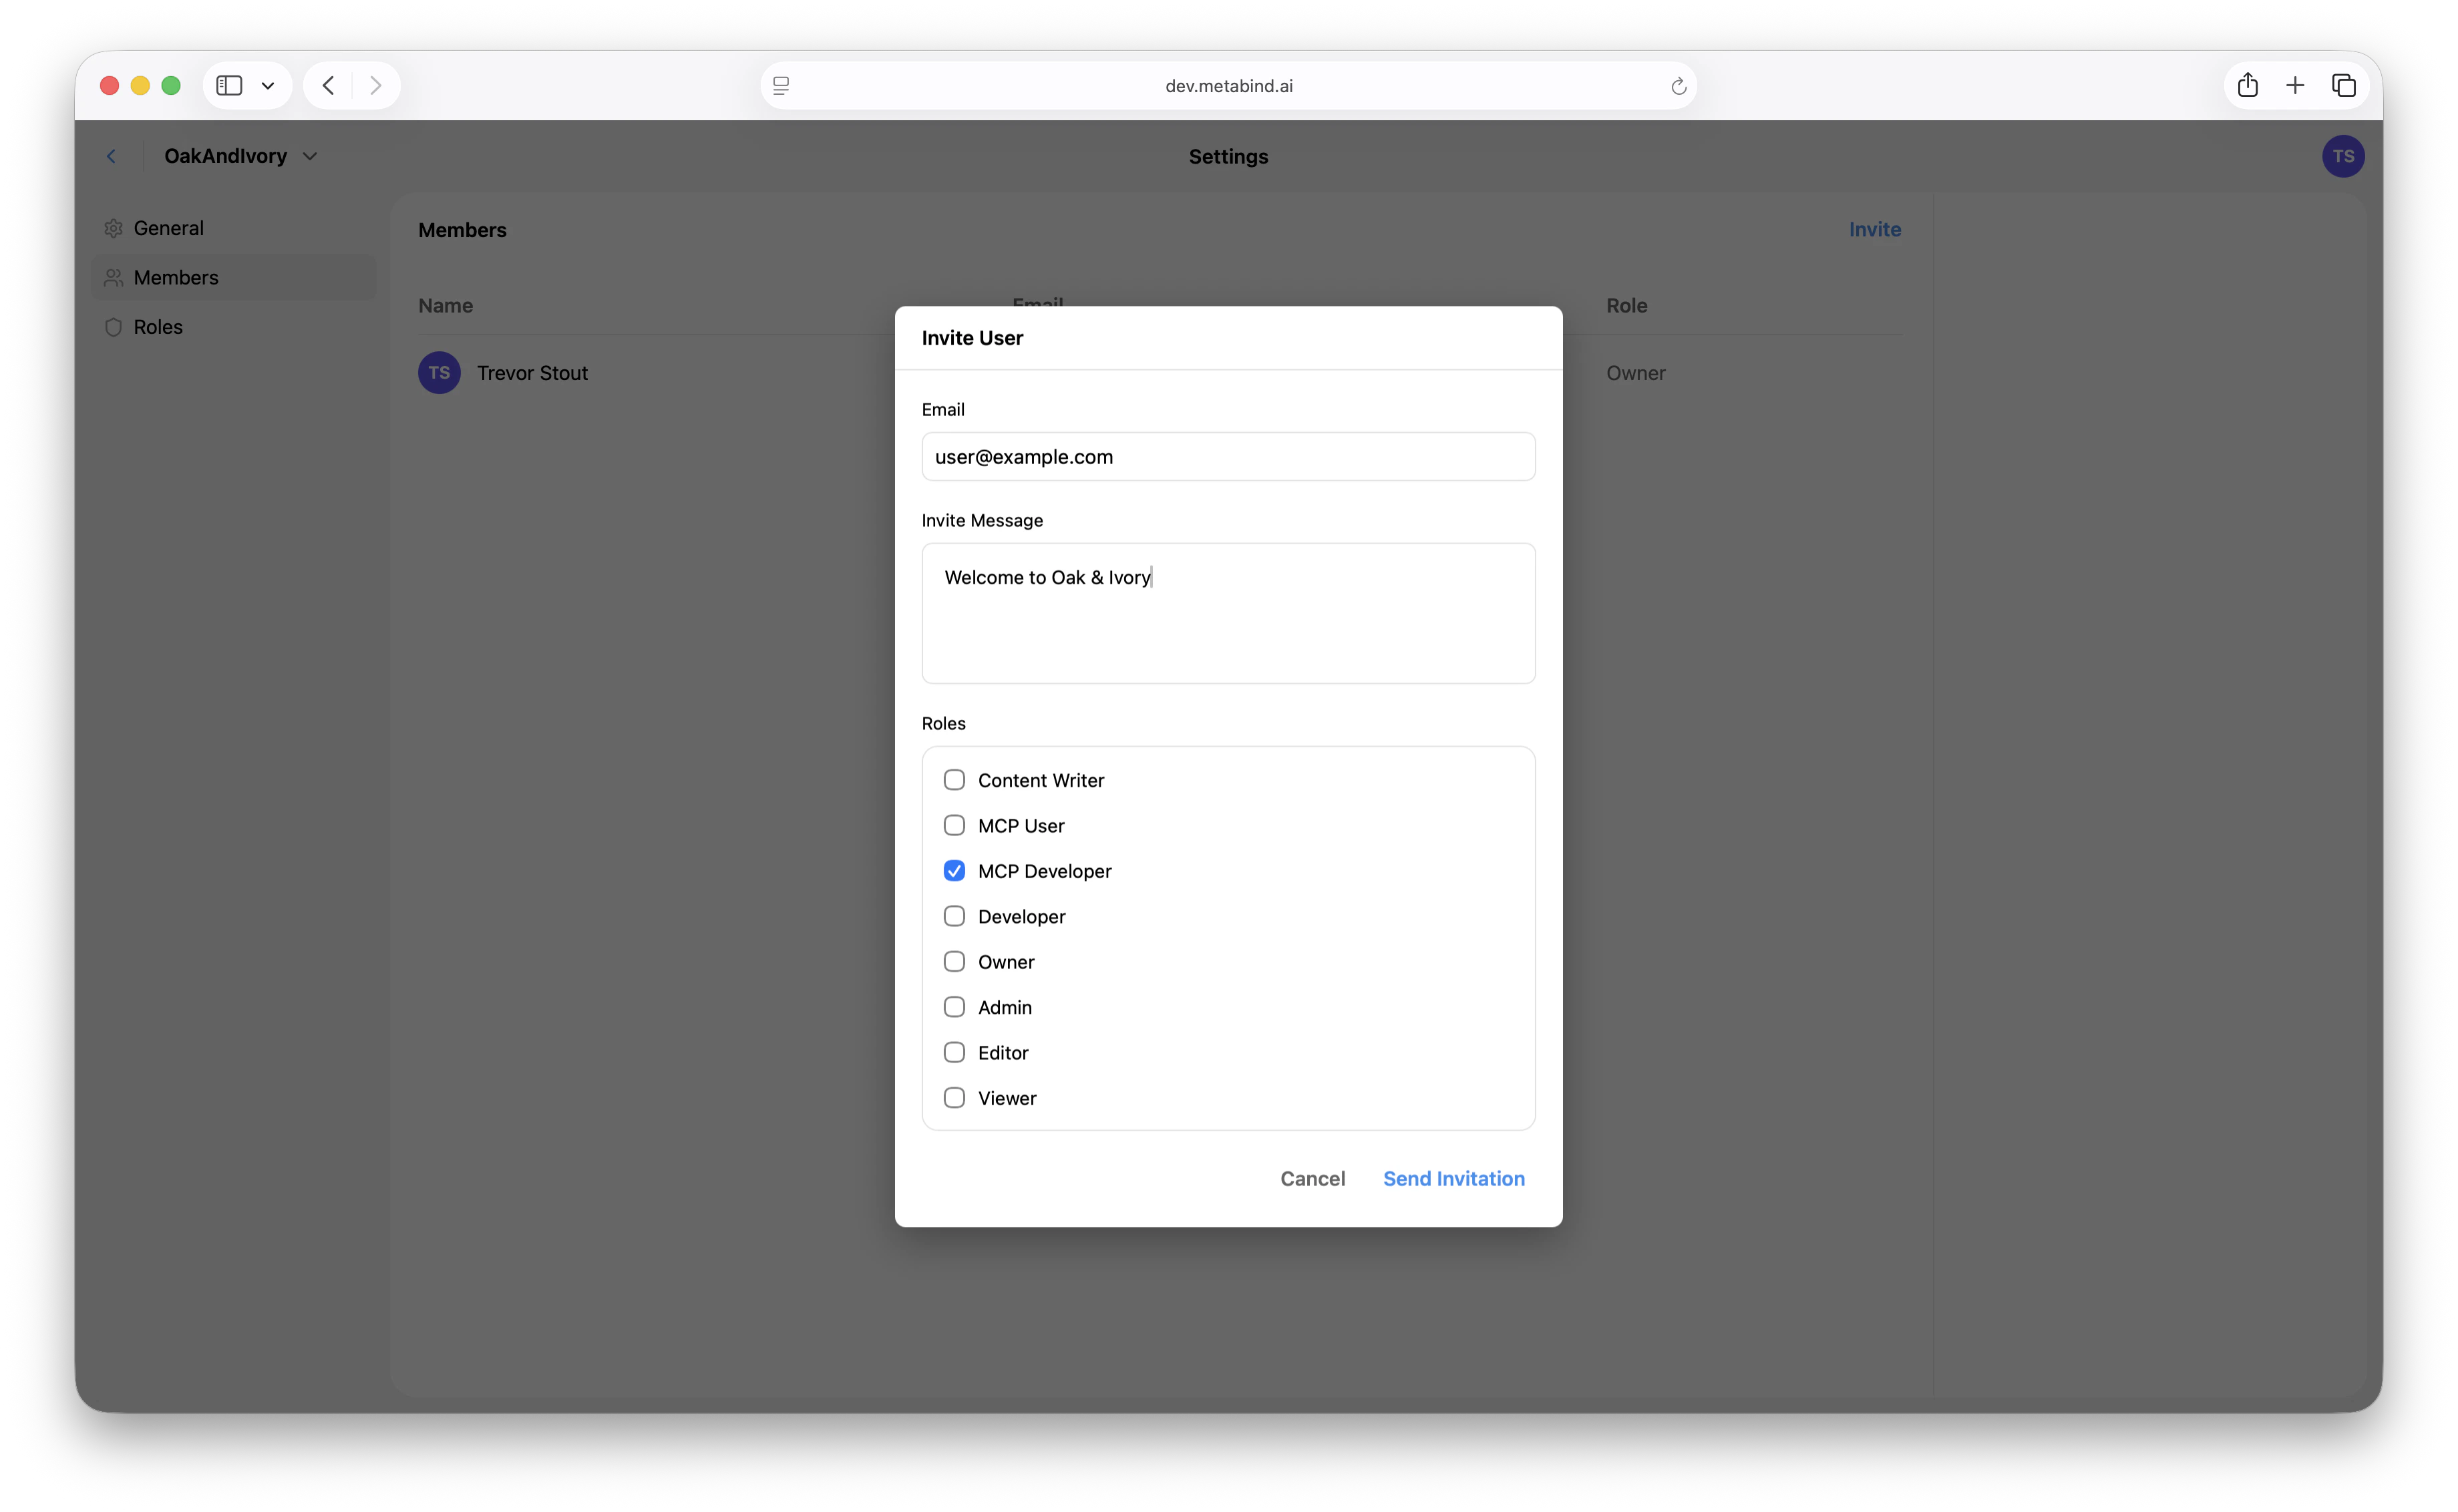
Task: Select the Trevor Stout member row
Action: pos(1160,373)
